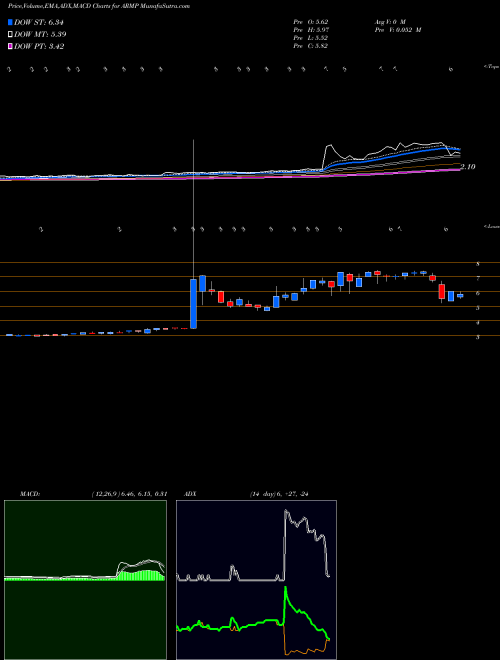500x660 pixels.
Task: Click the price axis label 7
Action: 478,279
